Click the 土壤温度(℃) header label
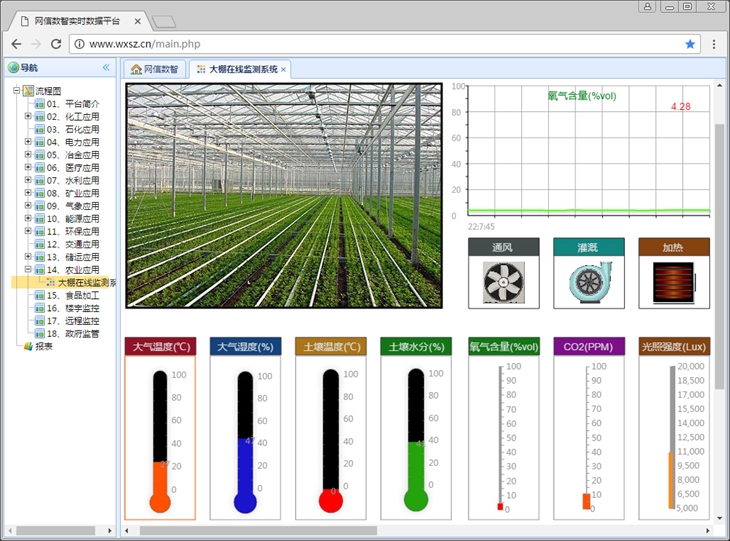This screenshot has width=730, height=541. [x=331, y=346]
